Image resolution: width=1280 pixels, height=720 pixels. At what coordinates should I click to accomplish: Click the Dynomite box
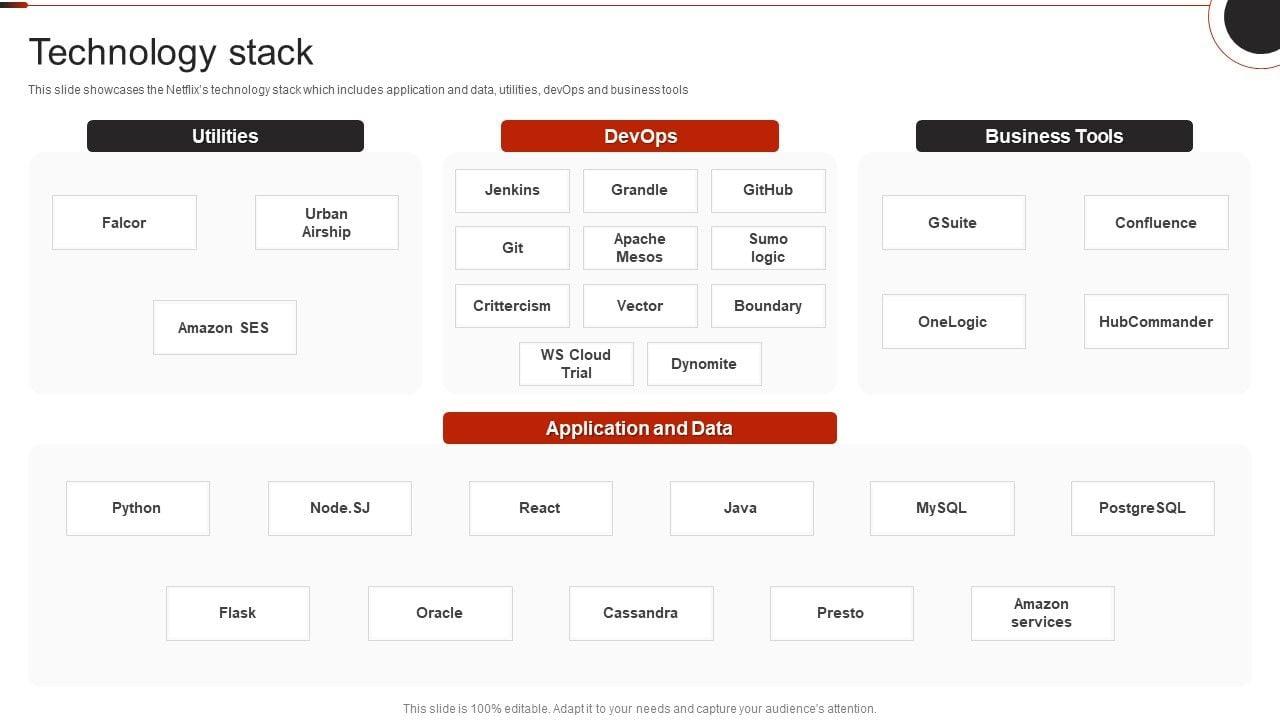click(x=704, y=364)
